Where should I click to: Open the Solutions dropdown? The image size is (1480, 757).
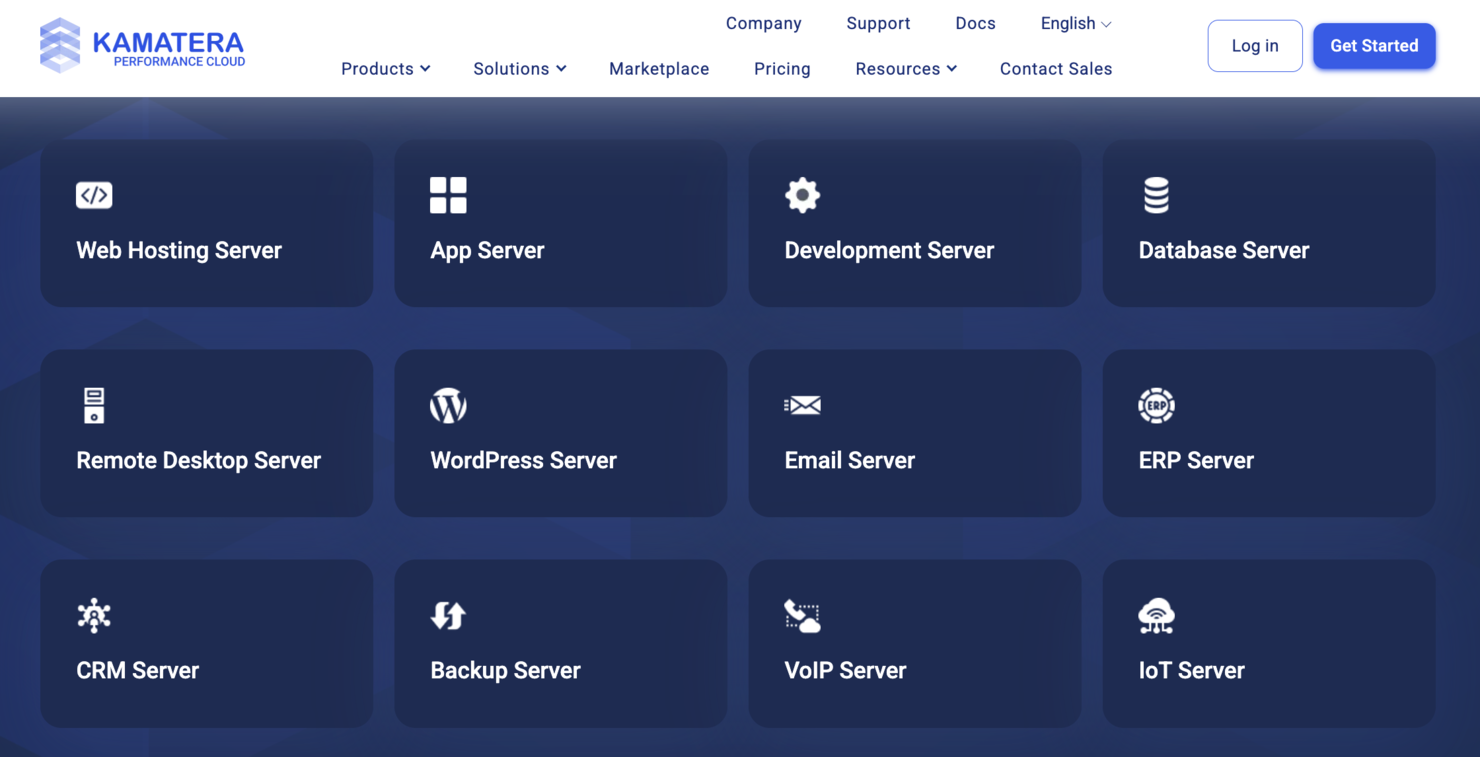pyautogui.click(x=519, y=68)
